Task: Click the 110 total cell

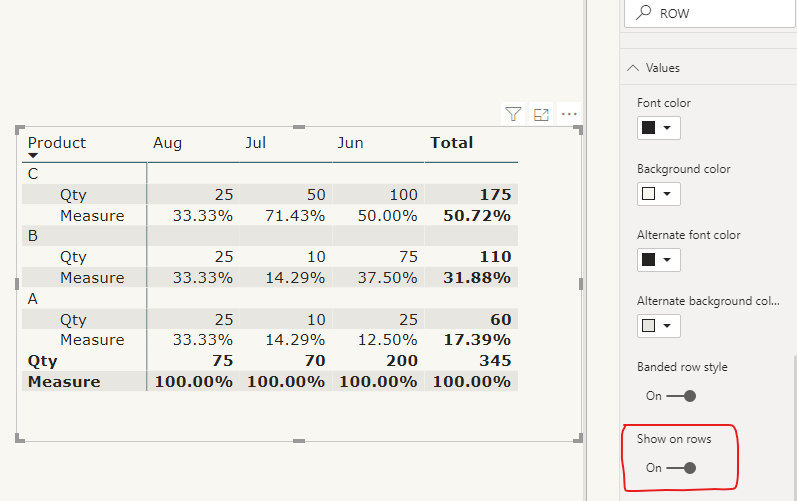Action: [x=496, y=257]
